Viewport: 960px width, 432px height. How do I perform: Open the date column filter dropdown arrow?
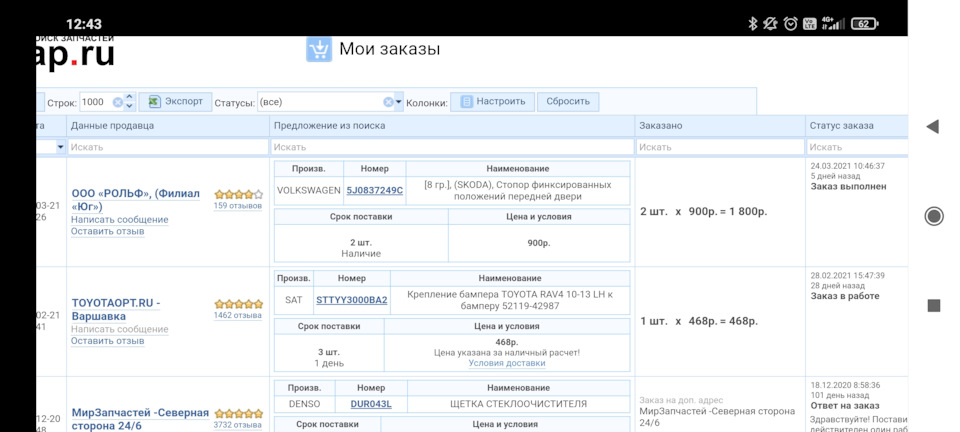coord(61,147)
